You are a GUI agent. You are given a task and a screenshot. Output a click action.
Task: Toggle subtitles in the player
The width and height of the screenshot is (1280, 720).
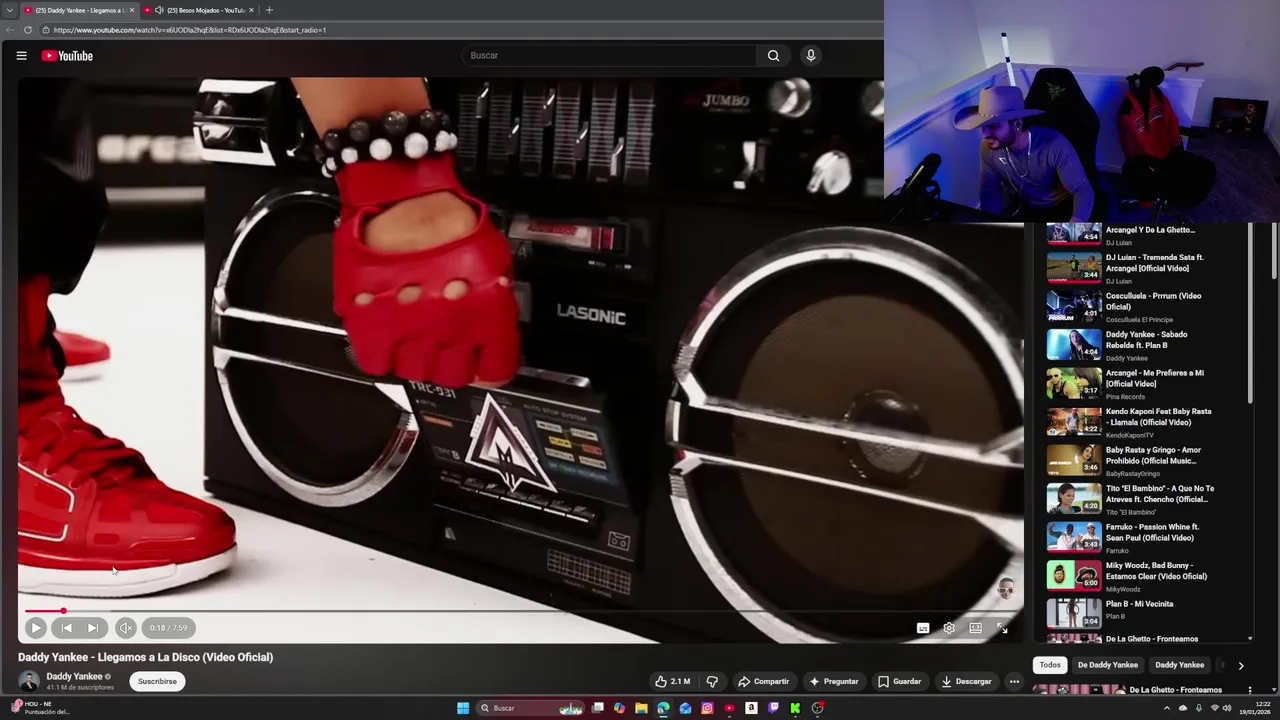(x=923, y=628)
